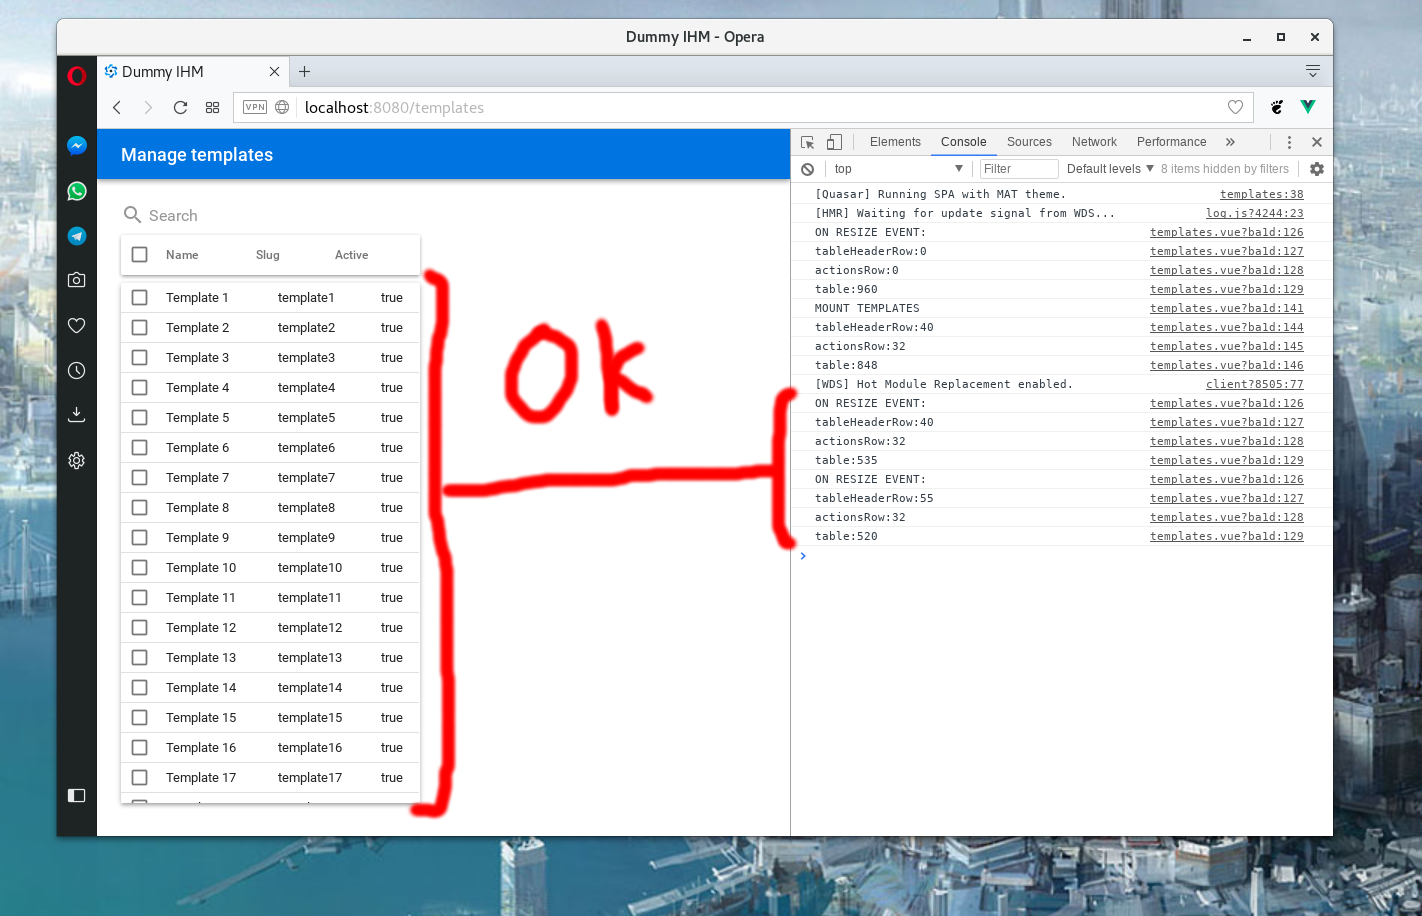The image size is (1422, 916).
Task: Open the Default levels dropdown
Action: click(x=1110, y=169)
